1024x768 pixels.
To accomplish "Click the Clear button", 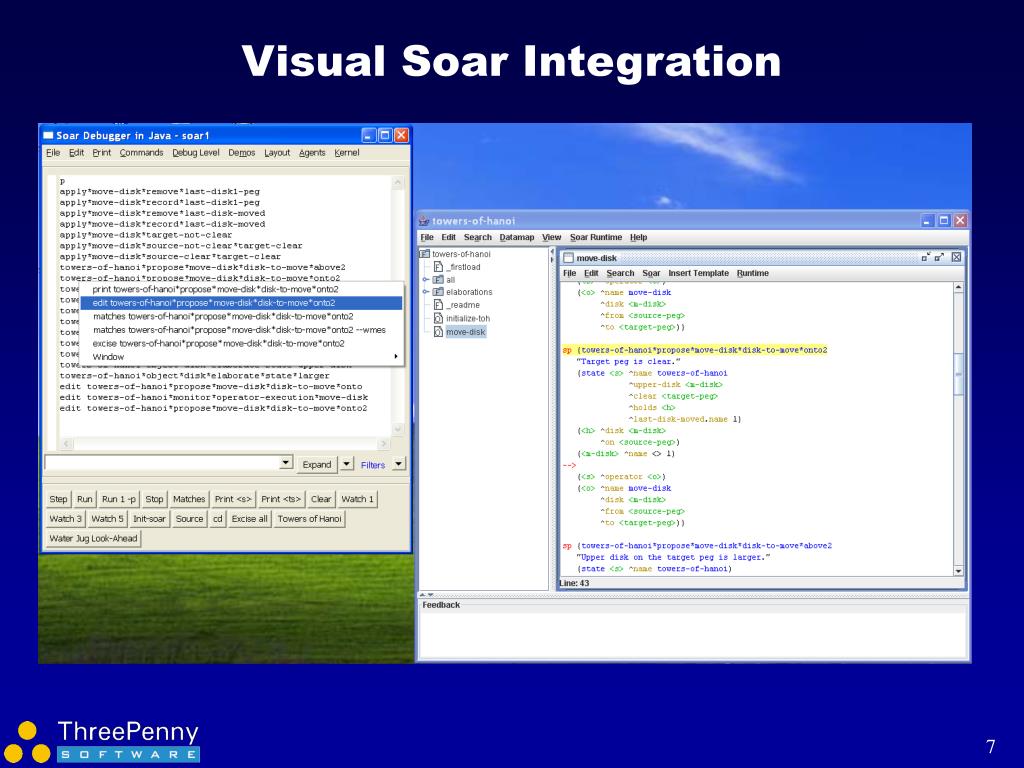I will point(321,499).
